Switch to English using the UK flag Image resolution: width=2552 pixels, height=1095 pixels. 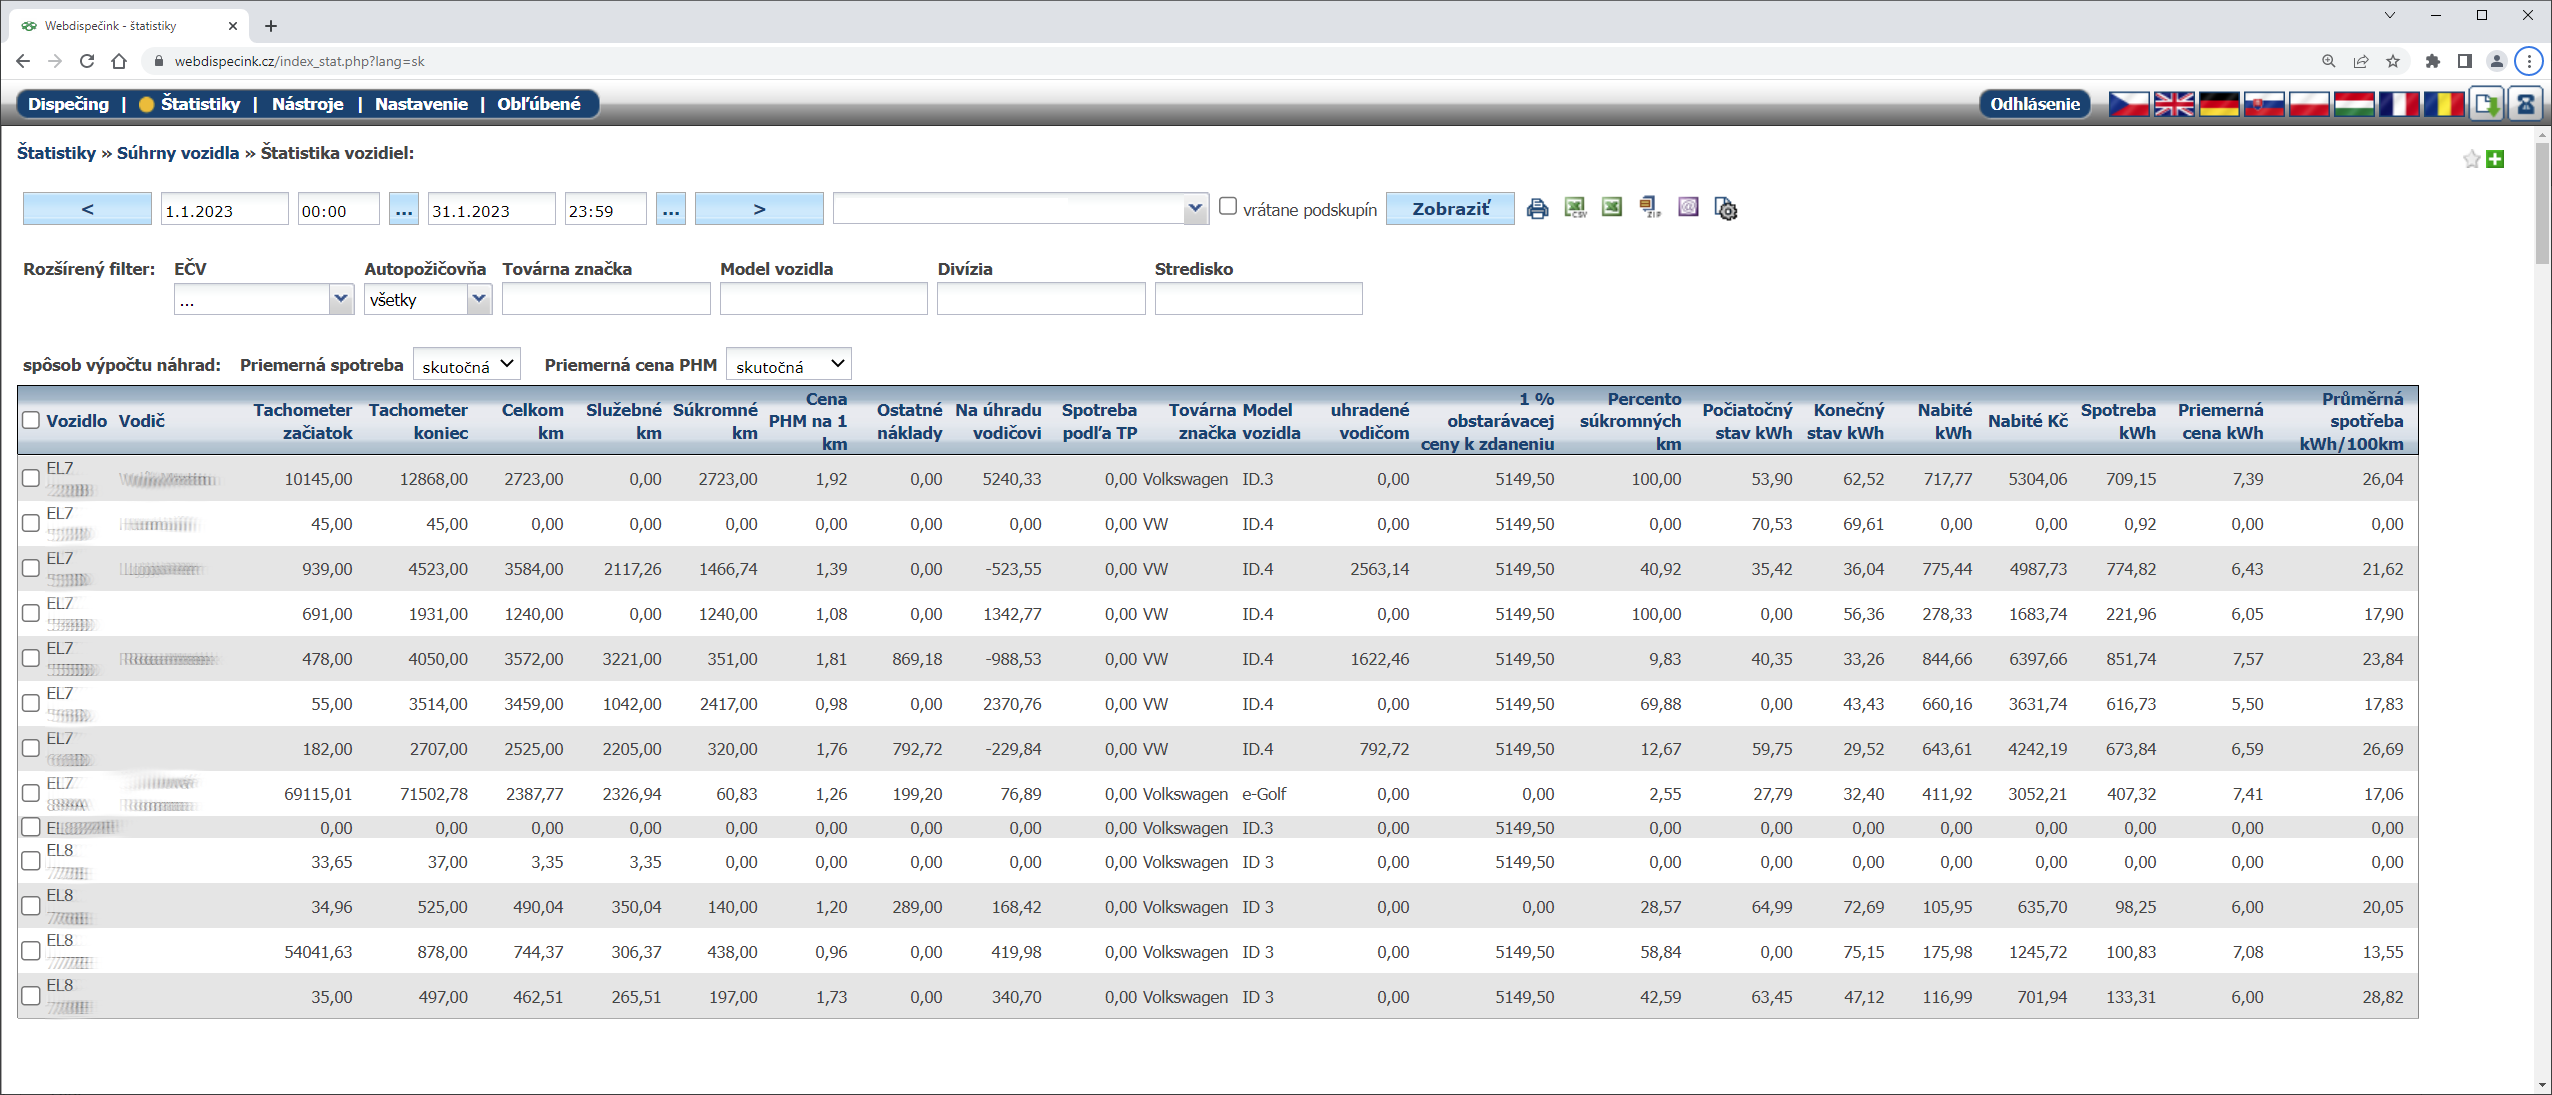[x=2174, y=104]
